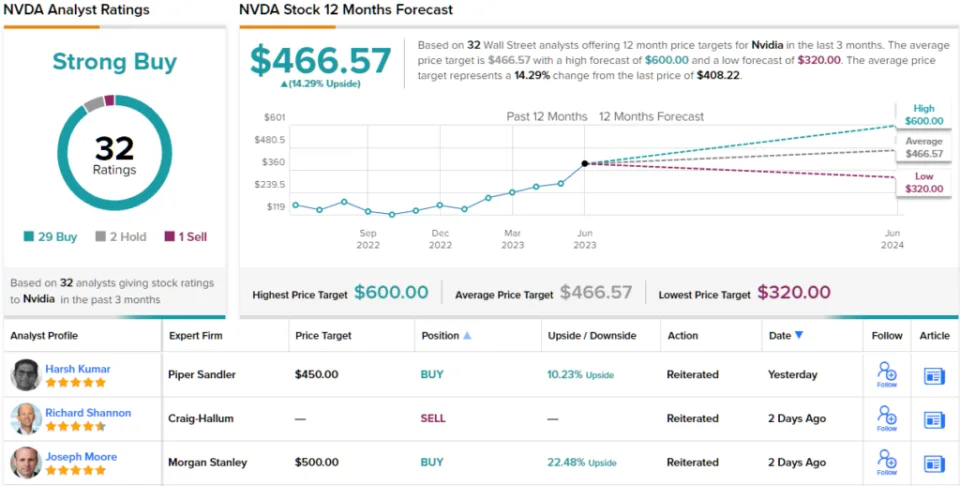
Task: Click the maroon Sell legend swatch
Action: (168, 237)
